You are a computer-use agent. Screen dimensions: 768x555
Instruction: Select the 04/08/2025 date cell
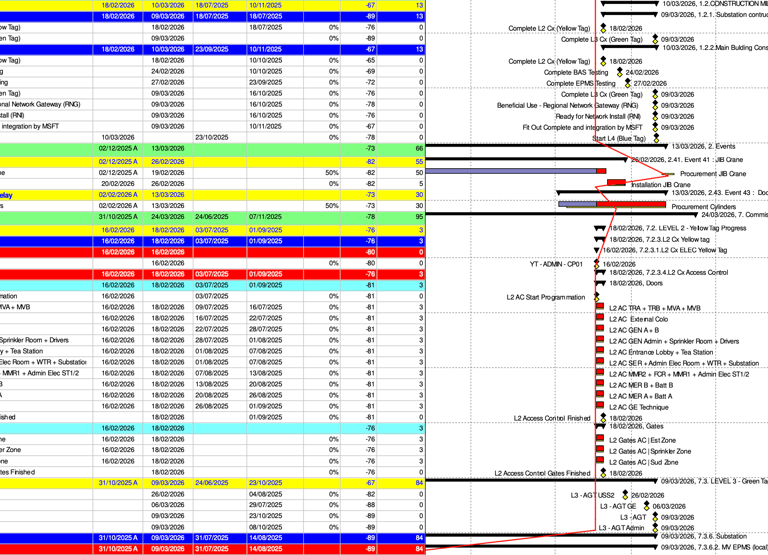(x=265, y=494)
